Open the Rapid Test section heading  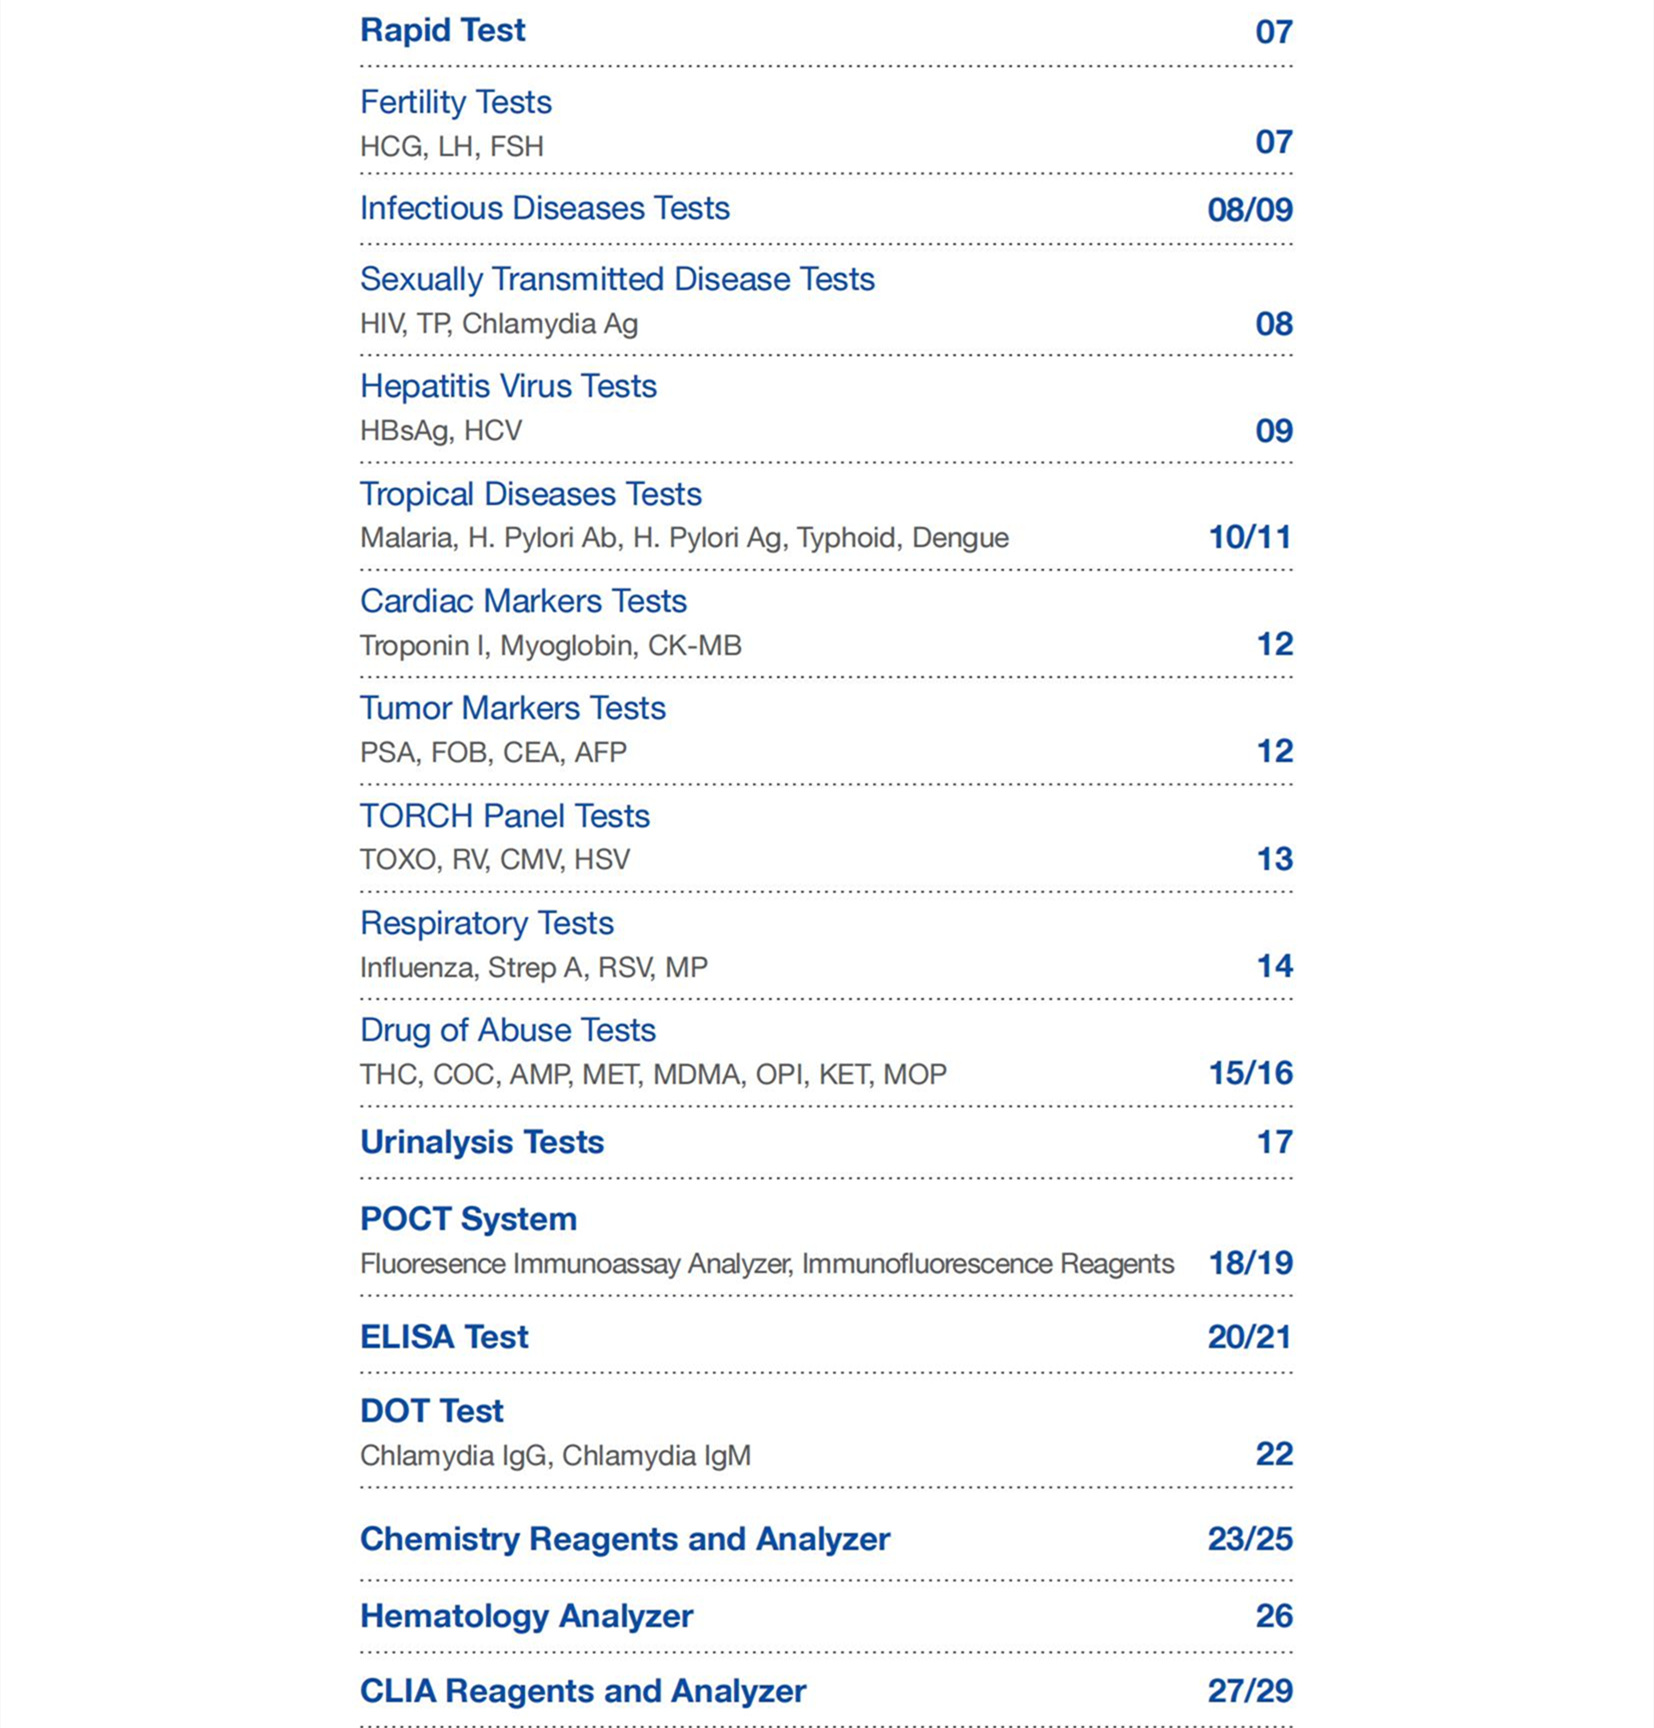click(442, 31)
